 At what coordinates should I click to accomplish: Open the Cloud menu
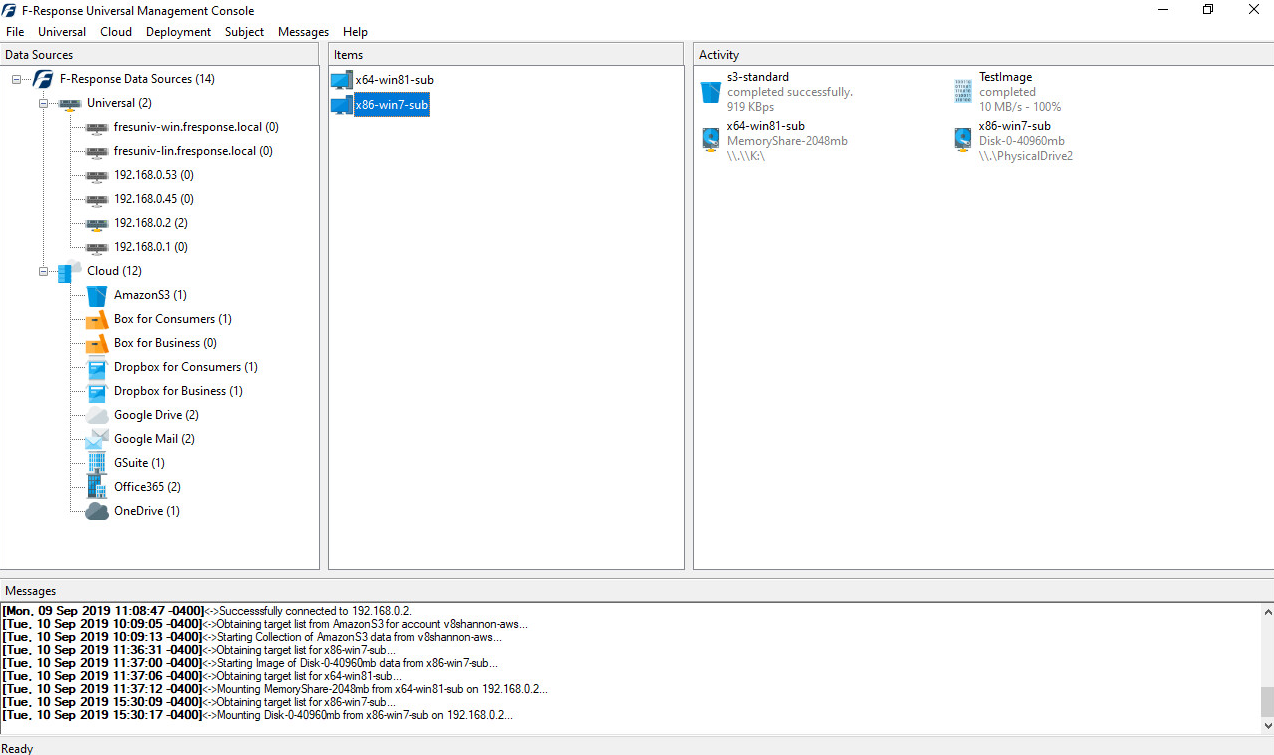coord(116,32)
